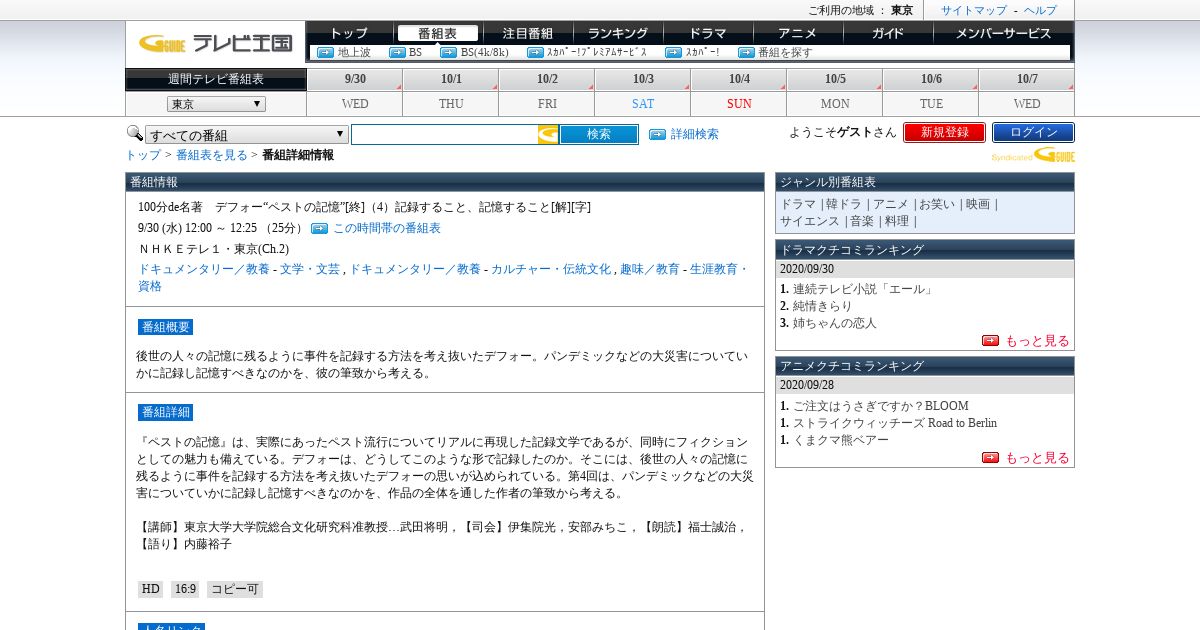1200x630 pixels.
Task: Expand the すべての番組 category dropdown
Action: pos(246,135)
